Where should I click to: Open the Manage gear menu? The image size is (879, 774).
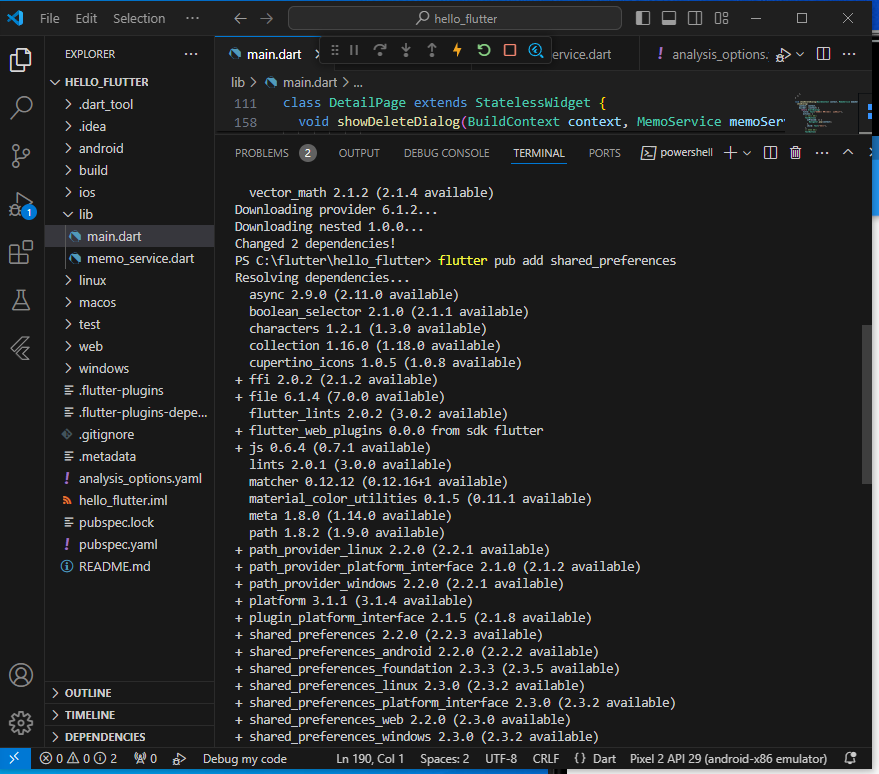click(21, 723)
